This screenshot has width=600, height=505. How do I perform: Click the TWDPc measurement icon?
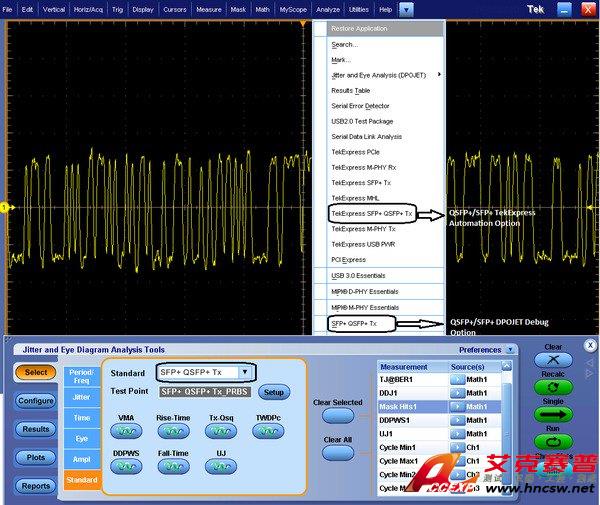tap(269, 431)
